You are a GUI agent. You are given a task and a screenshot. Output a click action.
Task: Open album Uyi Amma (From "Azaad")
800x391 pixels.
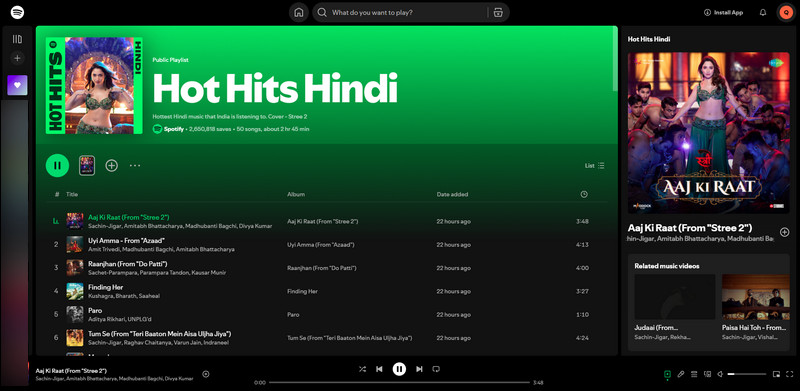tap(320, 245)
